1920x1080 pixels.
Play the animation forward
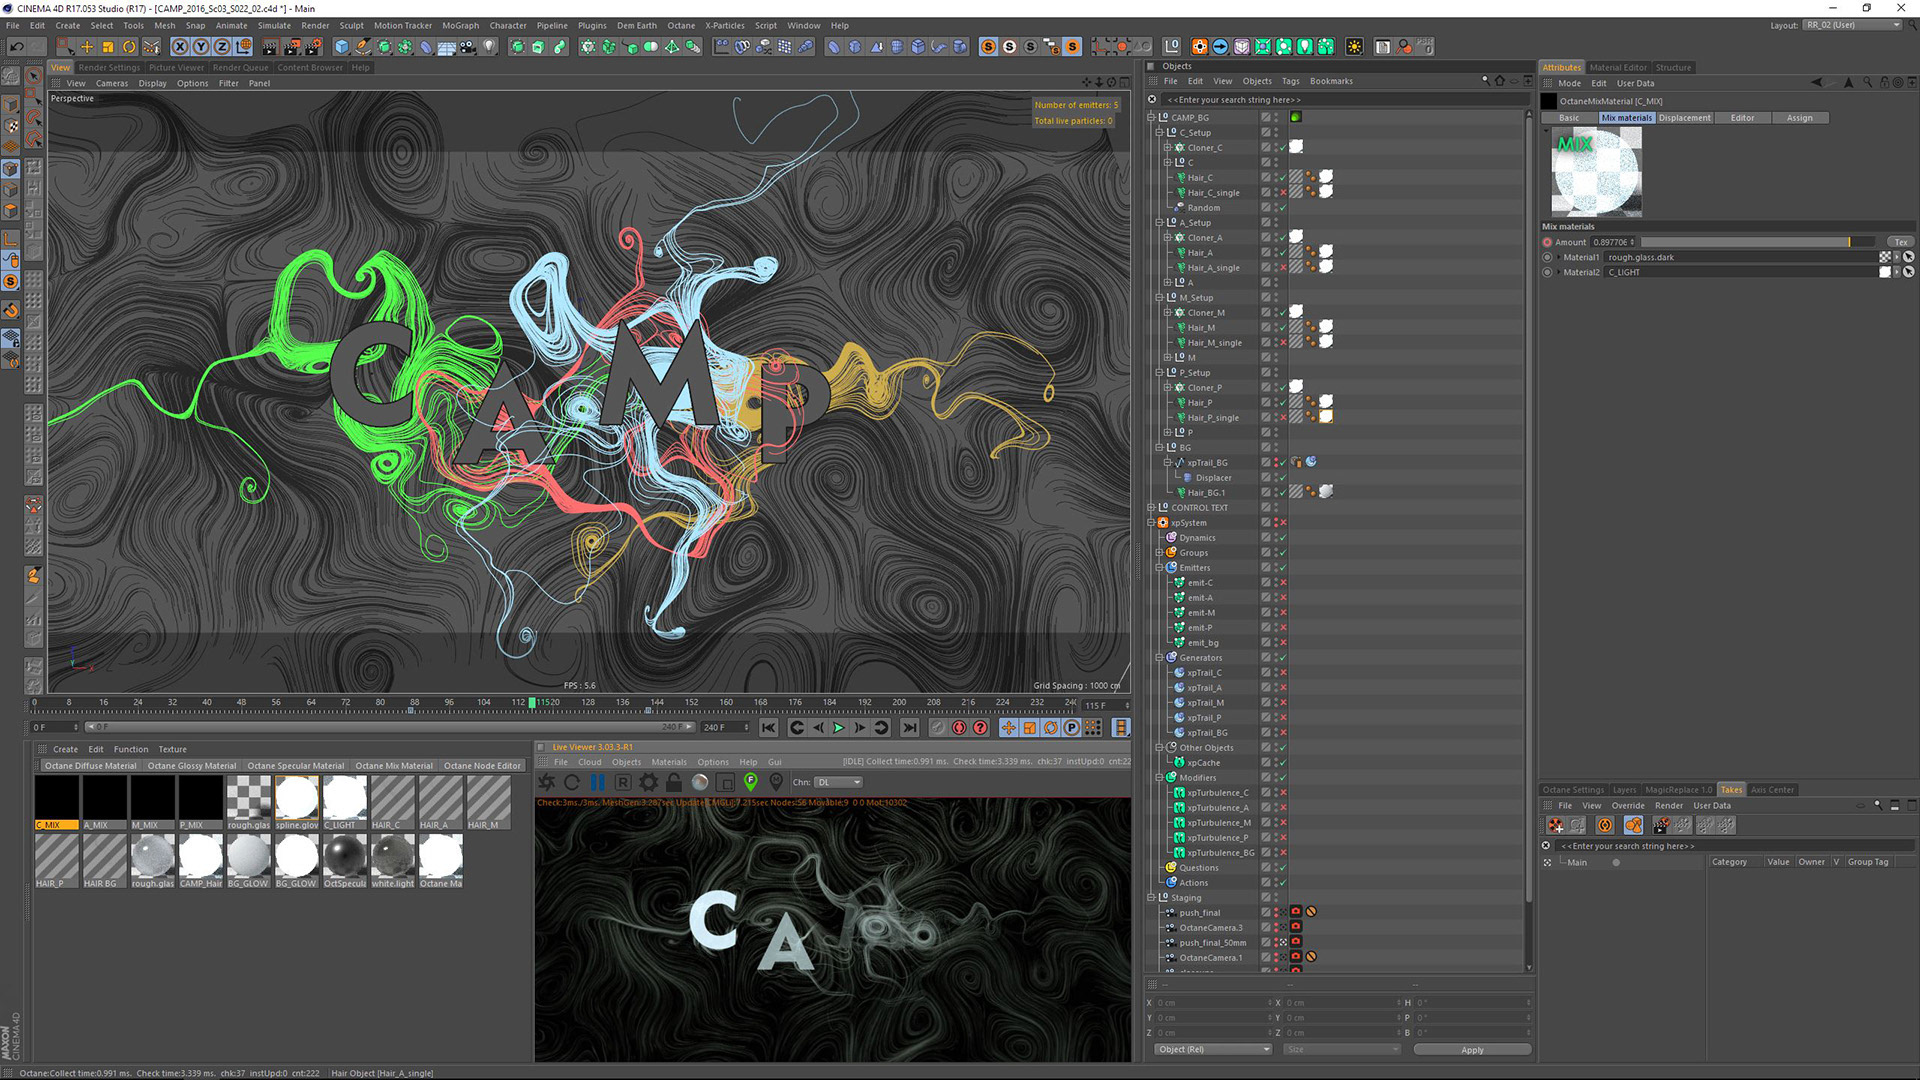tap(839, 728)
